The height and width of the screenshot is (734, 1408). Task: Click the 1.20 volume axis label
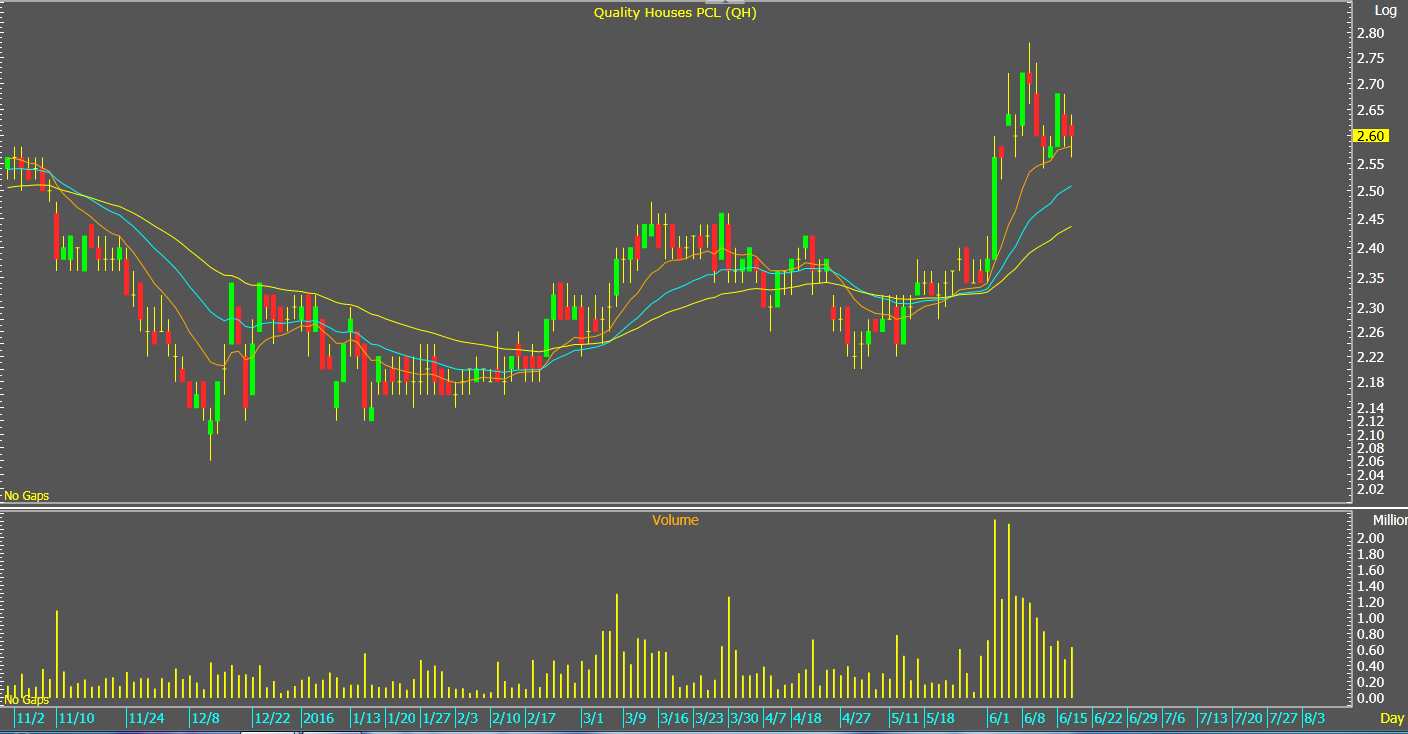click(1370, 602)
